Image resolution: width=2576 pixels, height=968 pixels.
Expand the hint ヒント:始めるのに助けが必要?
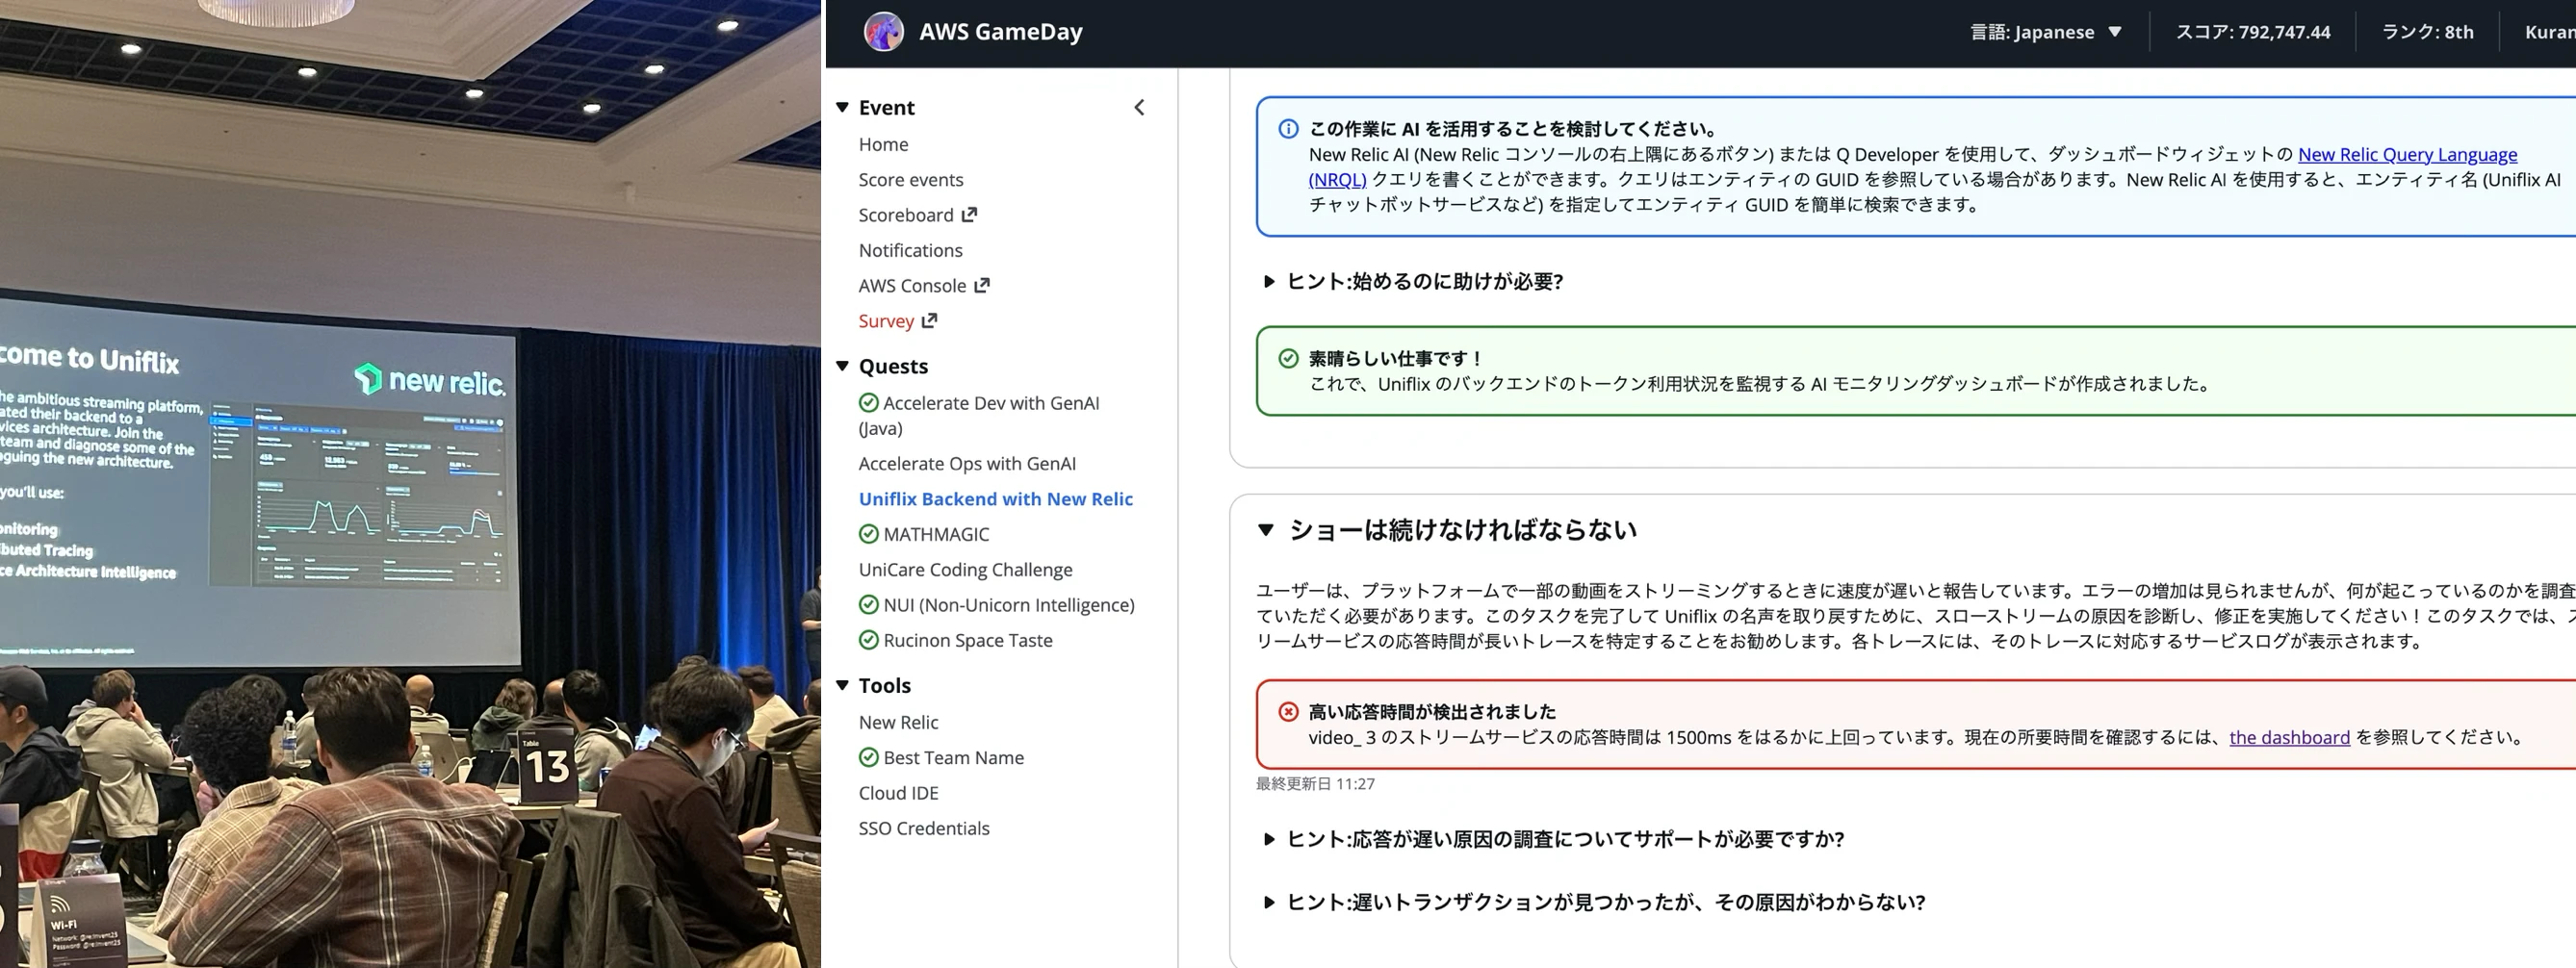[1414, 281]
